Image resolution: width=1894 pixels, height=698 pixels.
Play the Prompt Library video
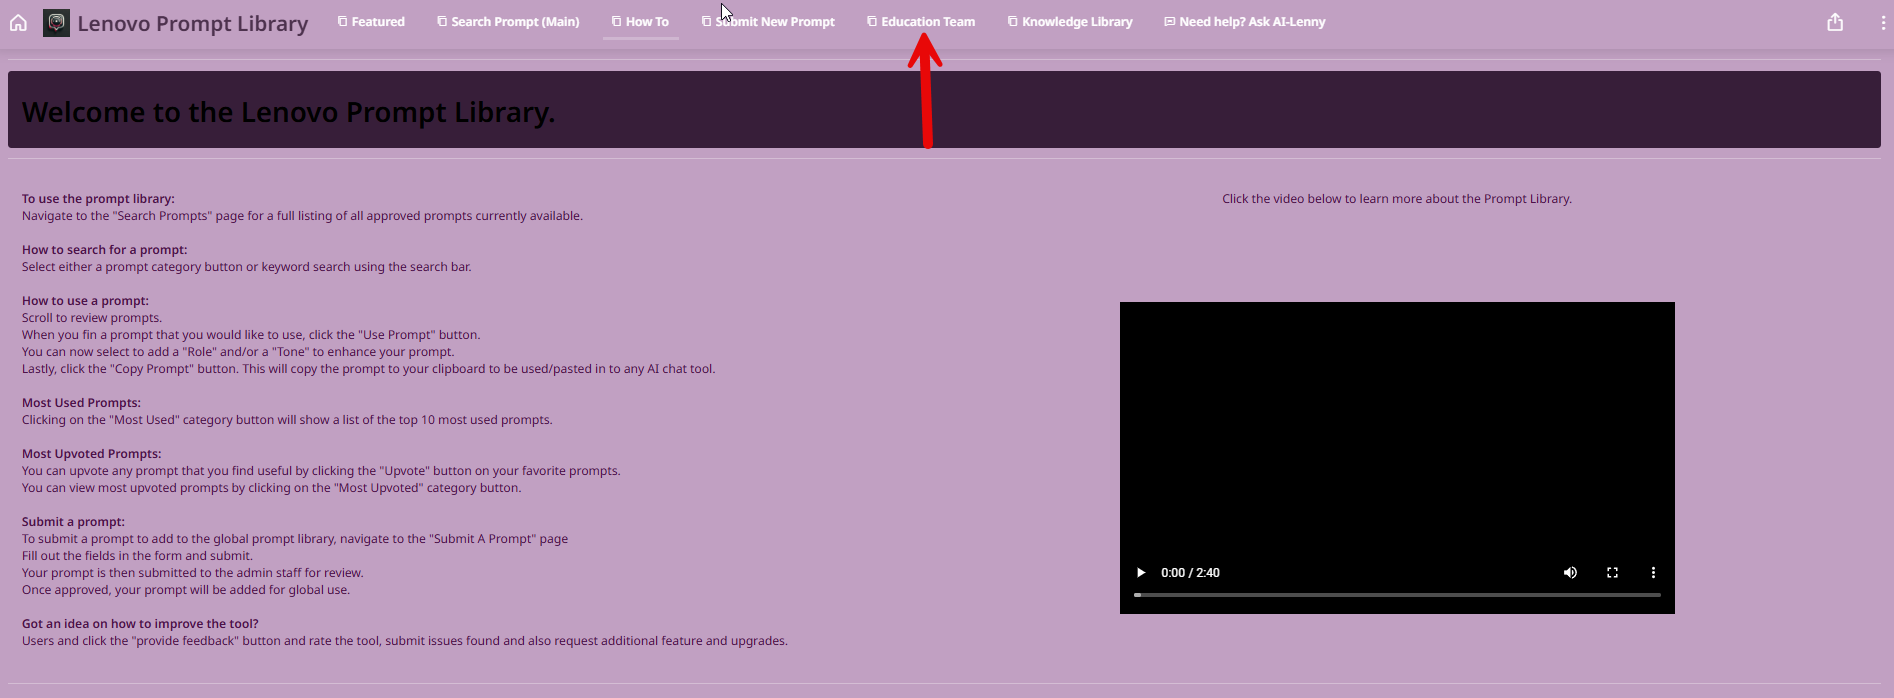coord(1140,573)
